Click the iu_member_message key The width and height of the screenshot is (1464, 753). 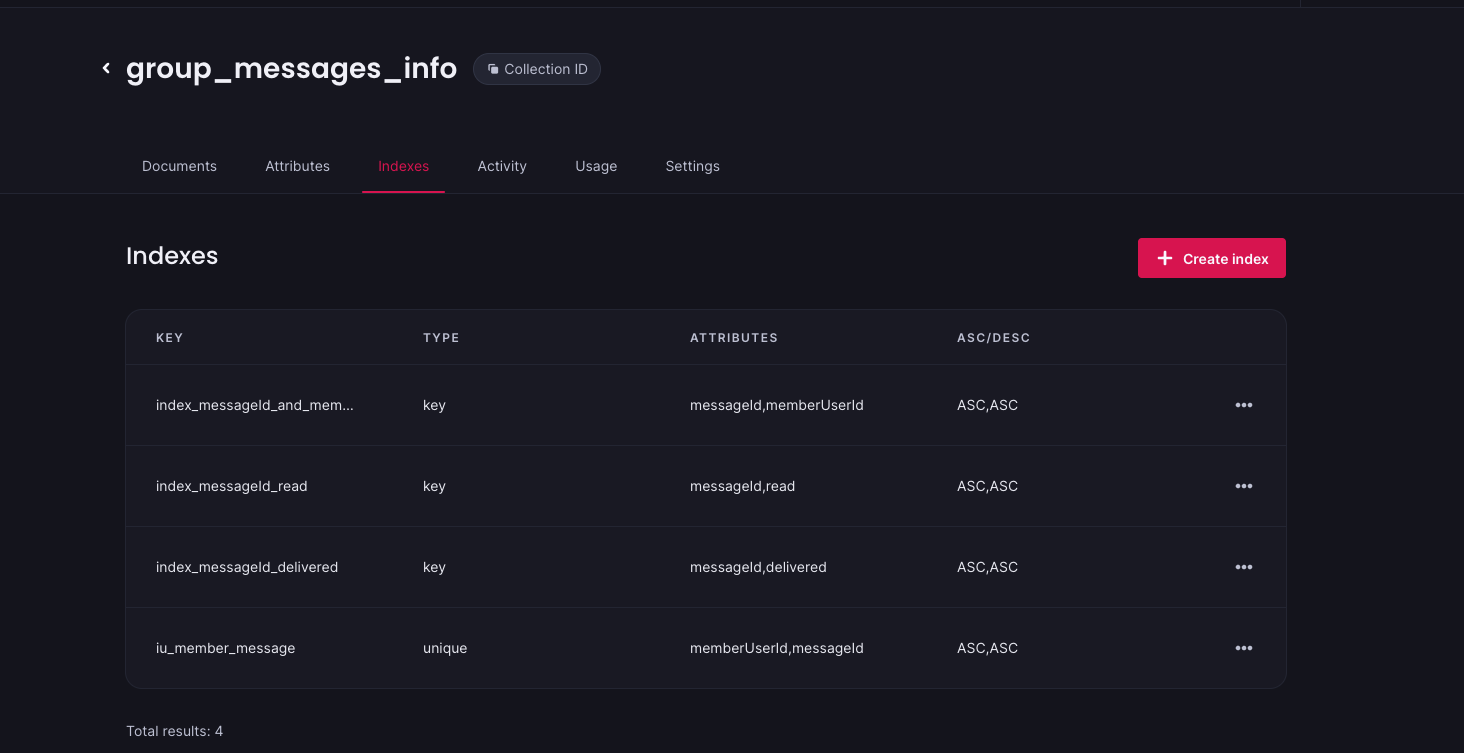[226, 648]
